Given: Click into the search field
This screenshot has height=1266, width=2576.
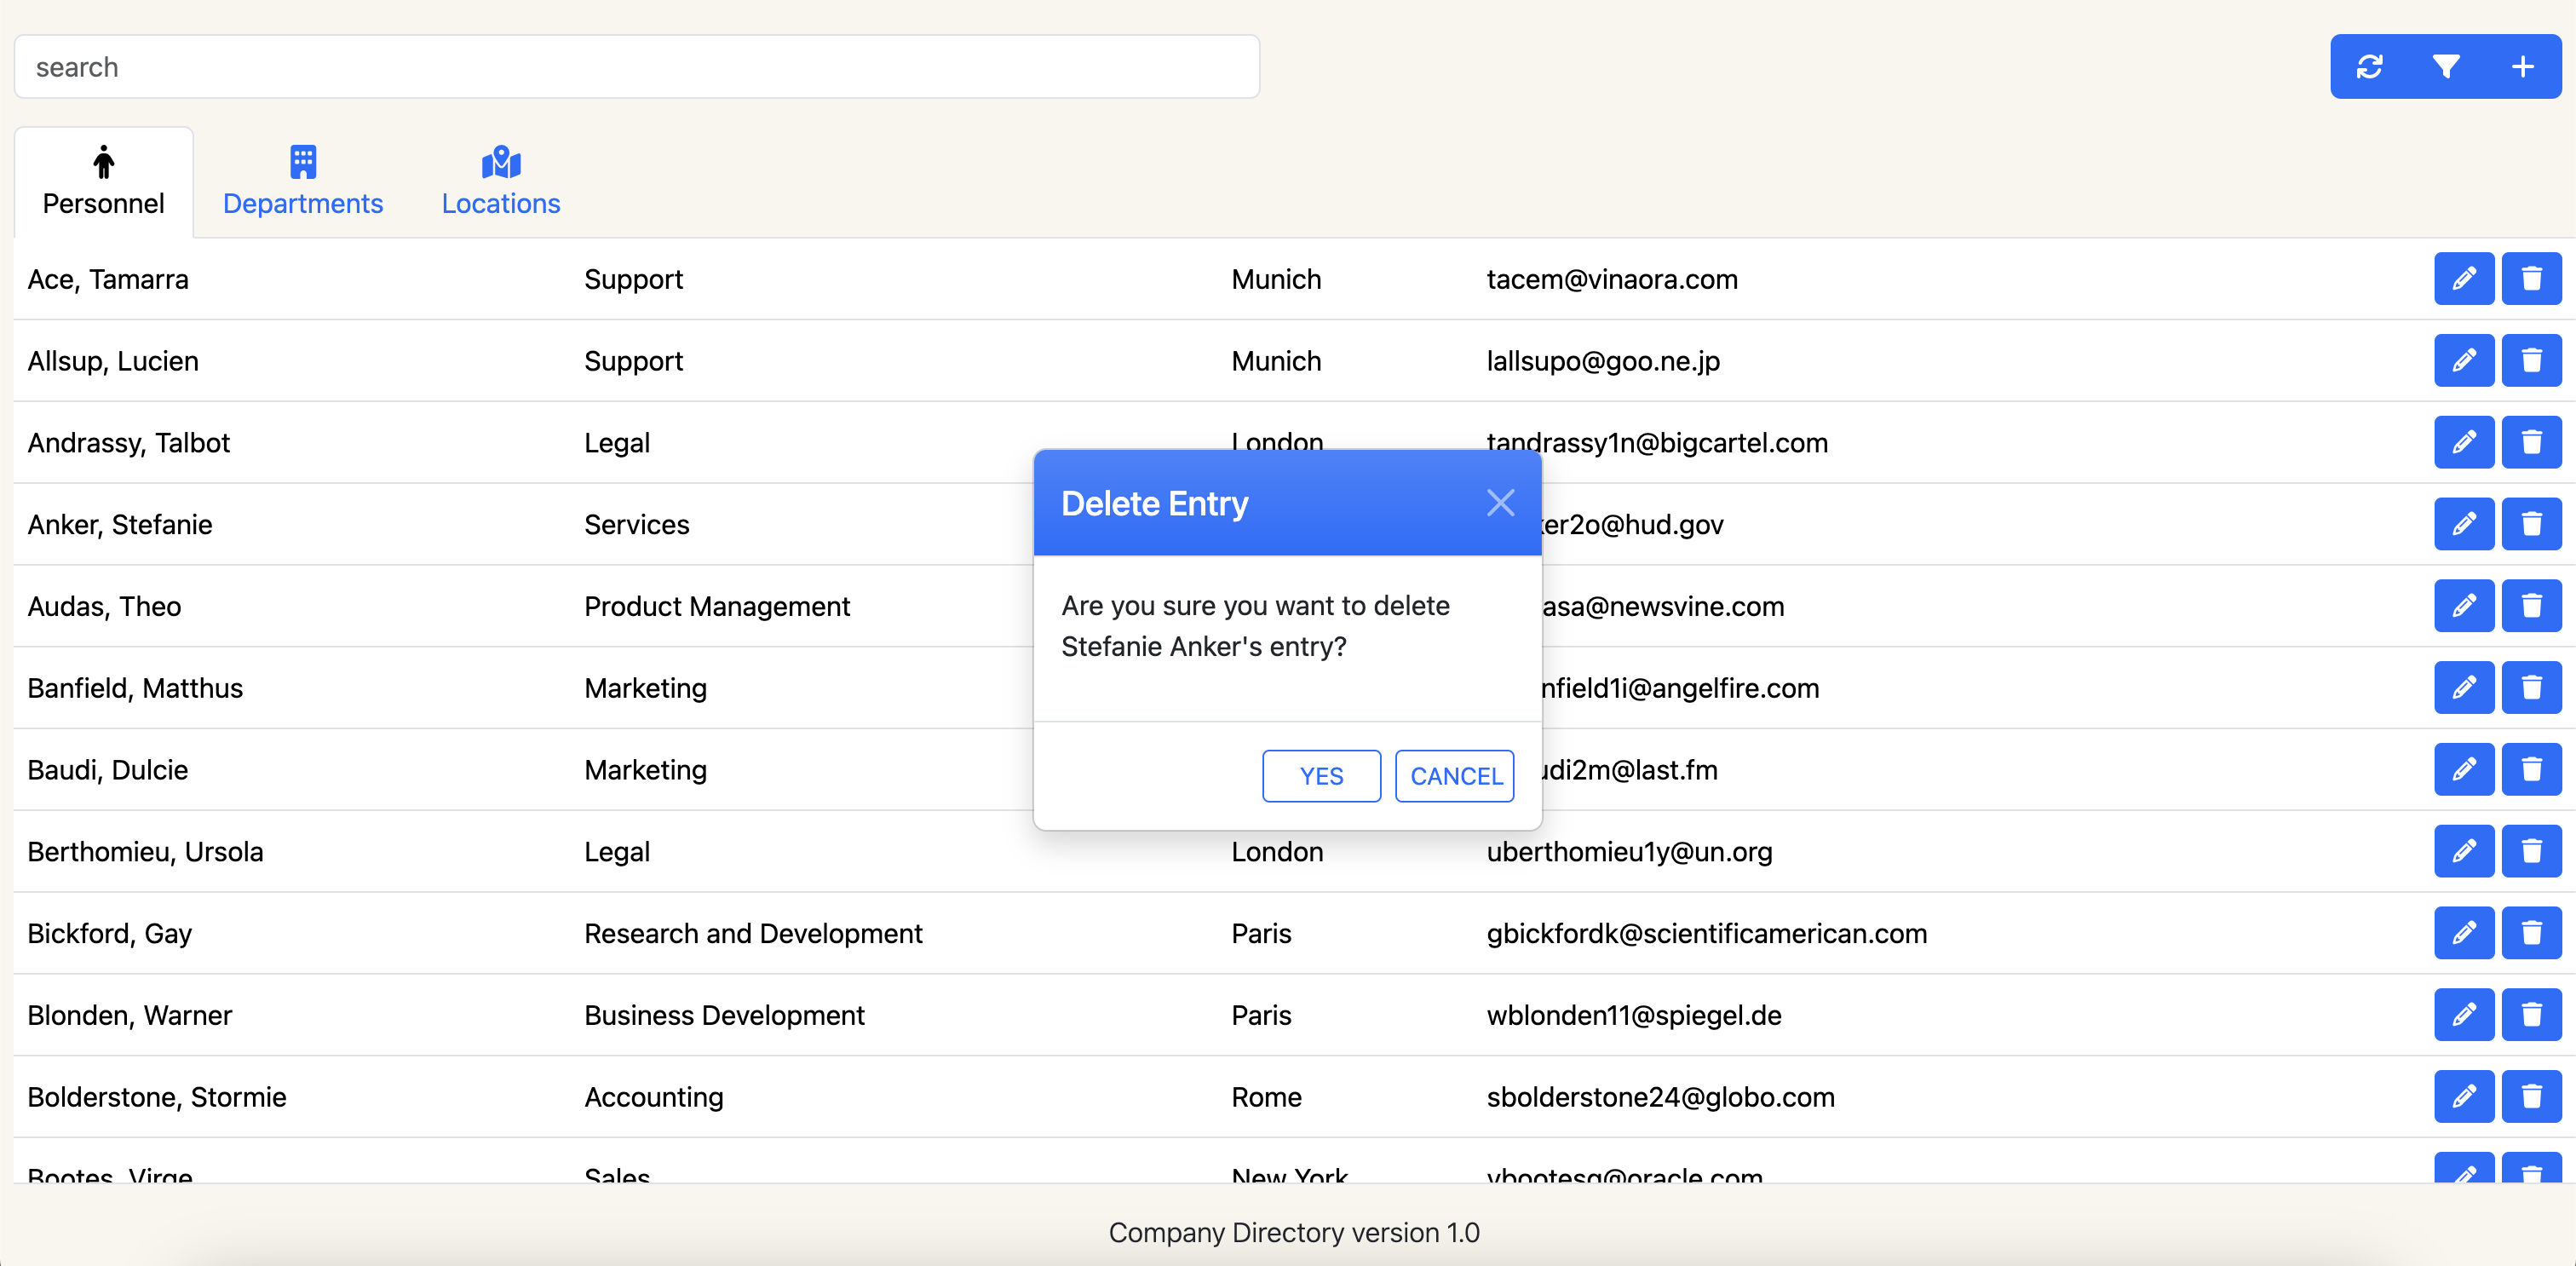Looking at the screenshot, I should (636, 67).
